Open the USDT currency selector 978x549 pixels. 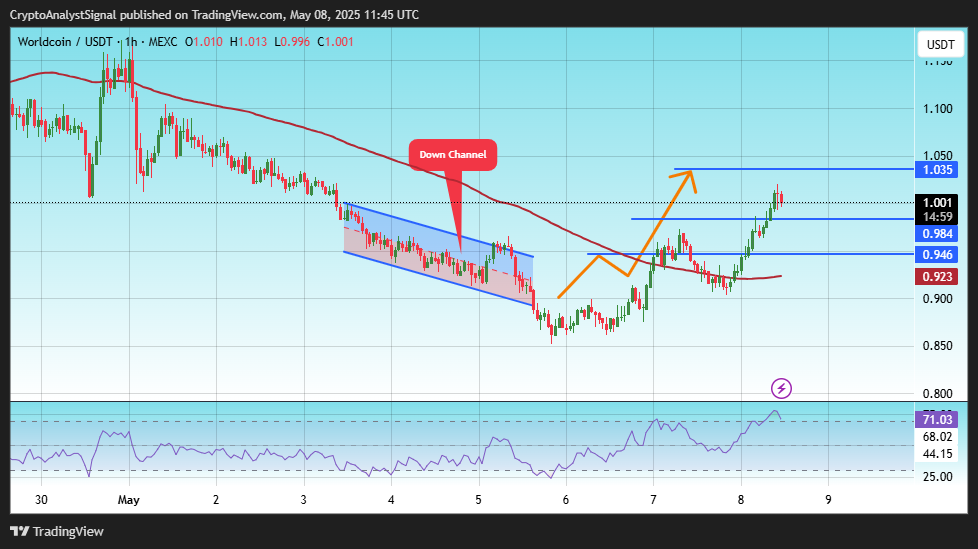[940, 44]
